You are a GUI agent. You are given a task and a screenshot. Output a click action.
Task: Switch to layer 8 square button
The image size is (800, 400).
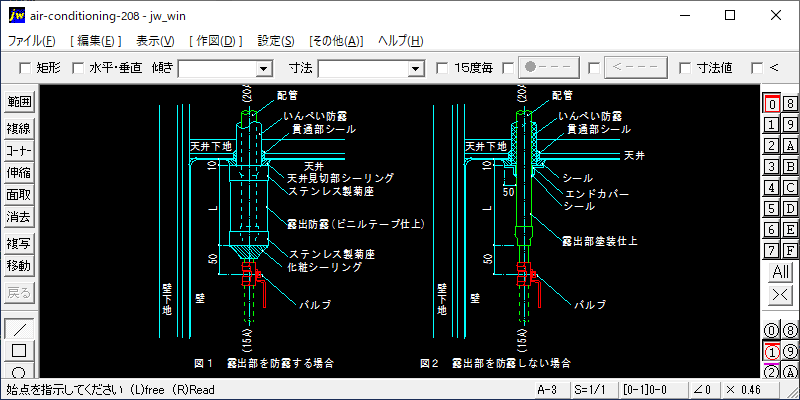pos(790,103)
